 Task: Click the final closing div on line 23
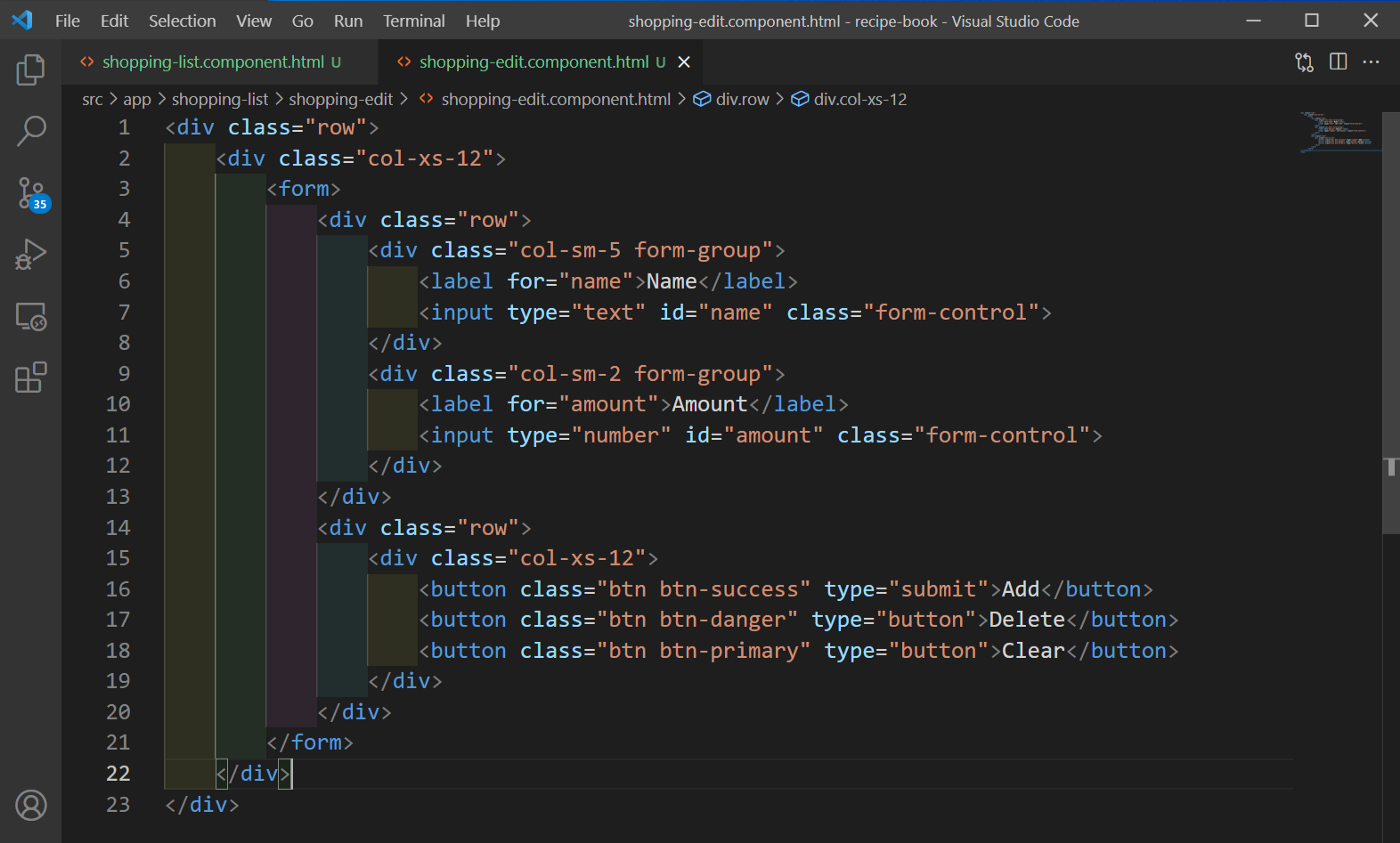202,804
